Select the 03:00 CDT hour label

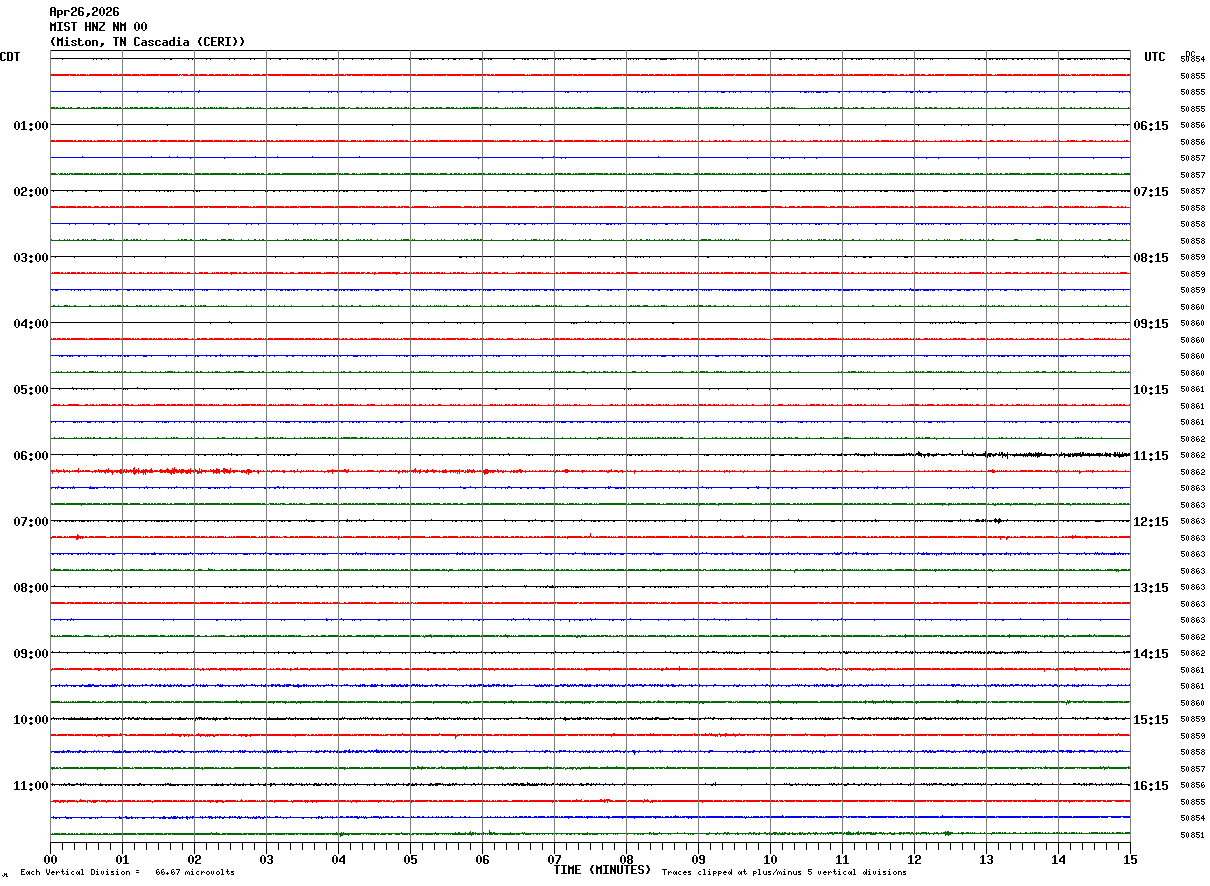[x=31, y=258]
